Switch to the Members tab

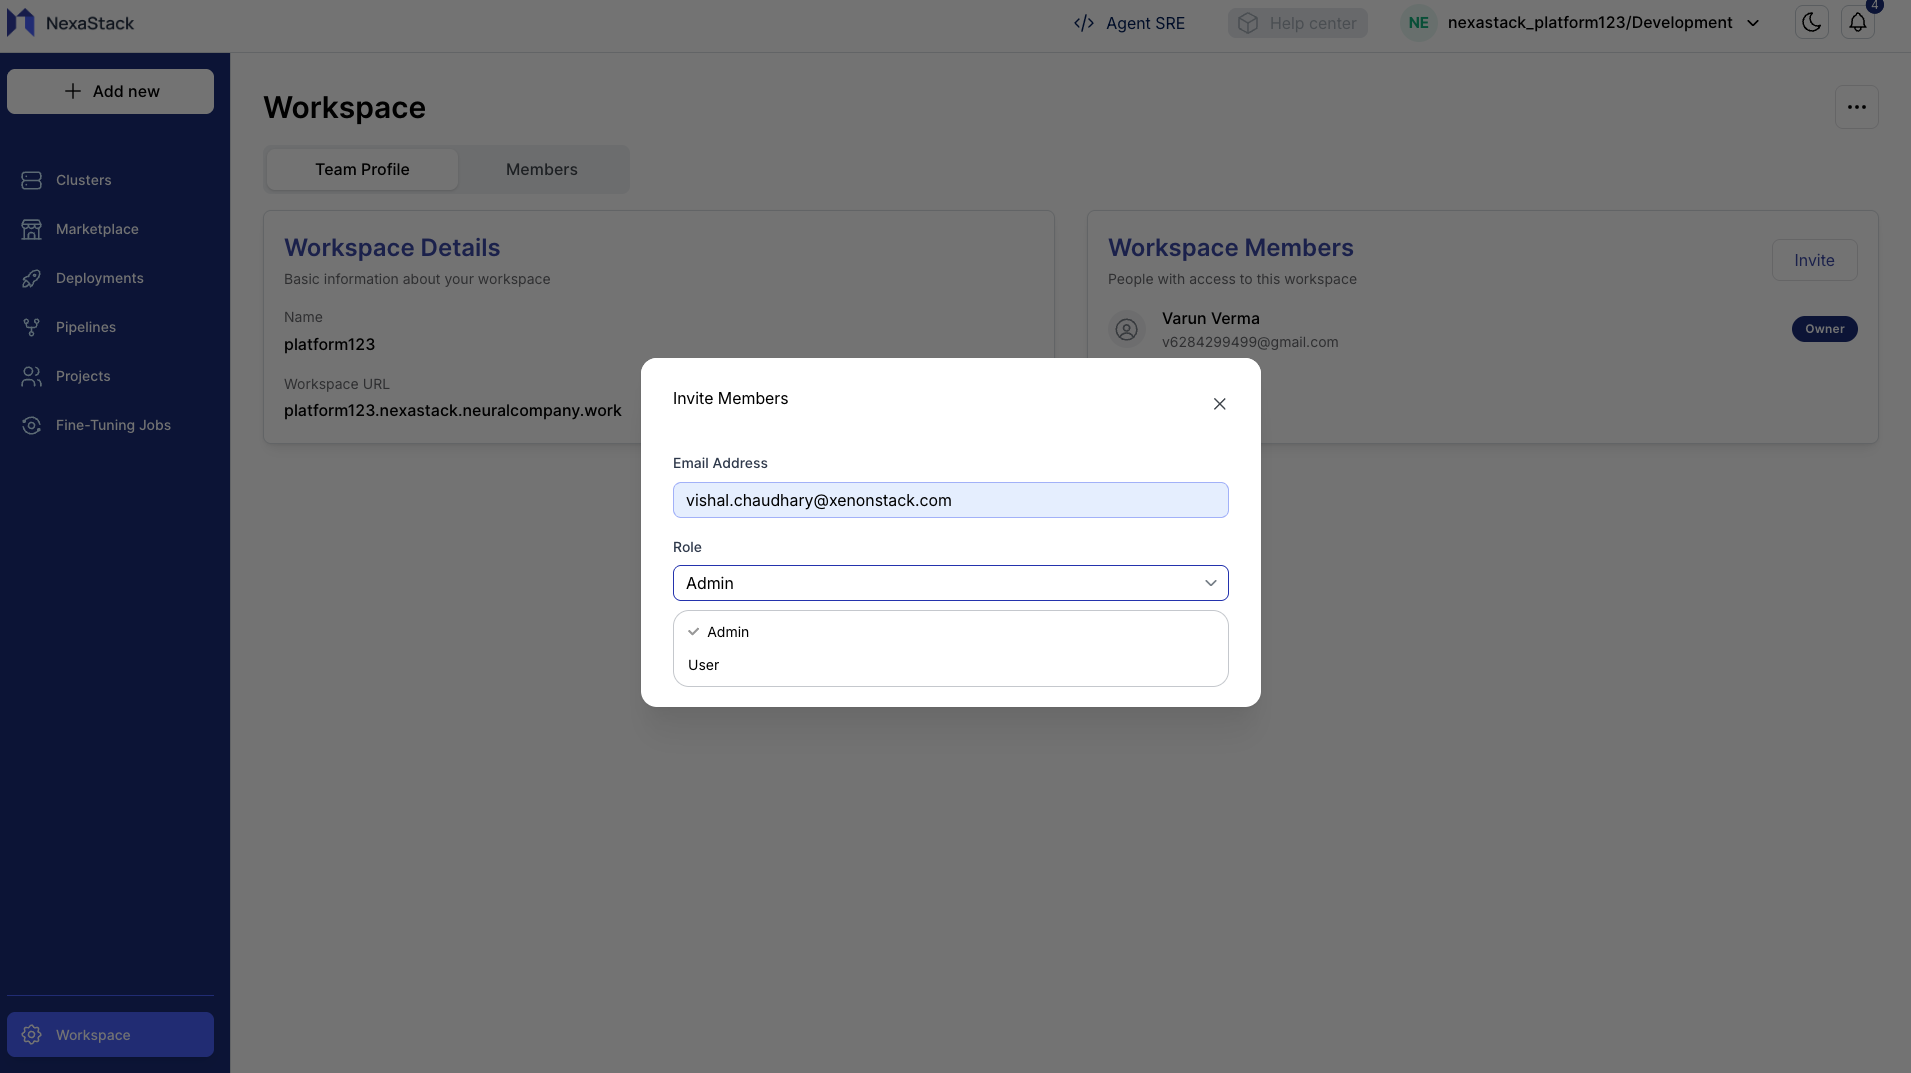point(541,169)
